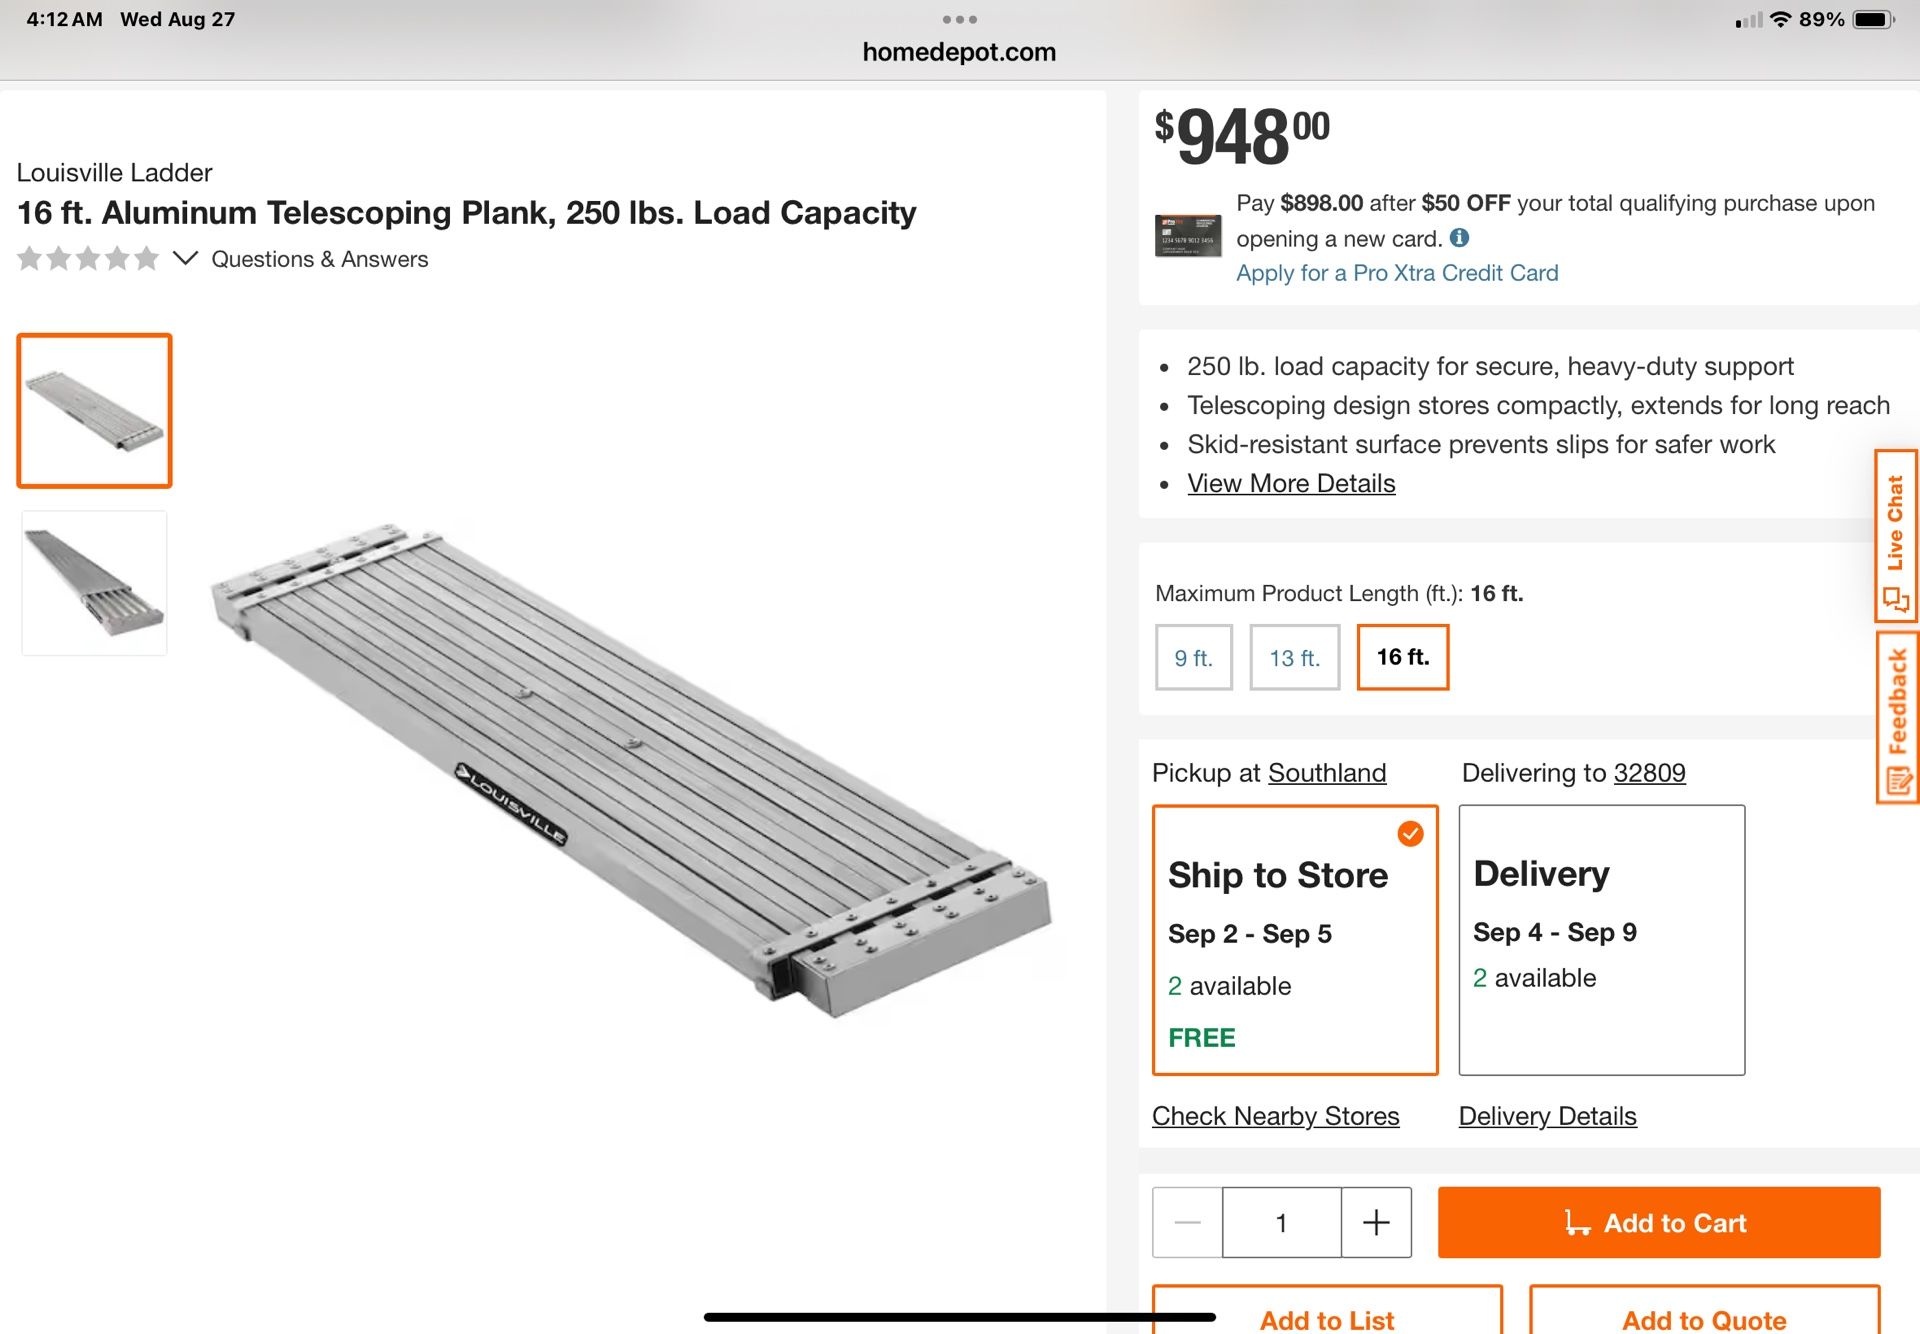
Task: Click the quantity input field
Action: click(x=1281, y=1222)
